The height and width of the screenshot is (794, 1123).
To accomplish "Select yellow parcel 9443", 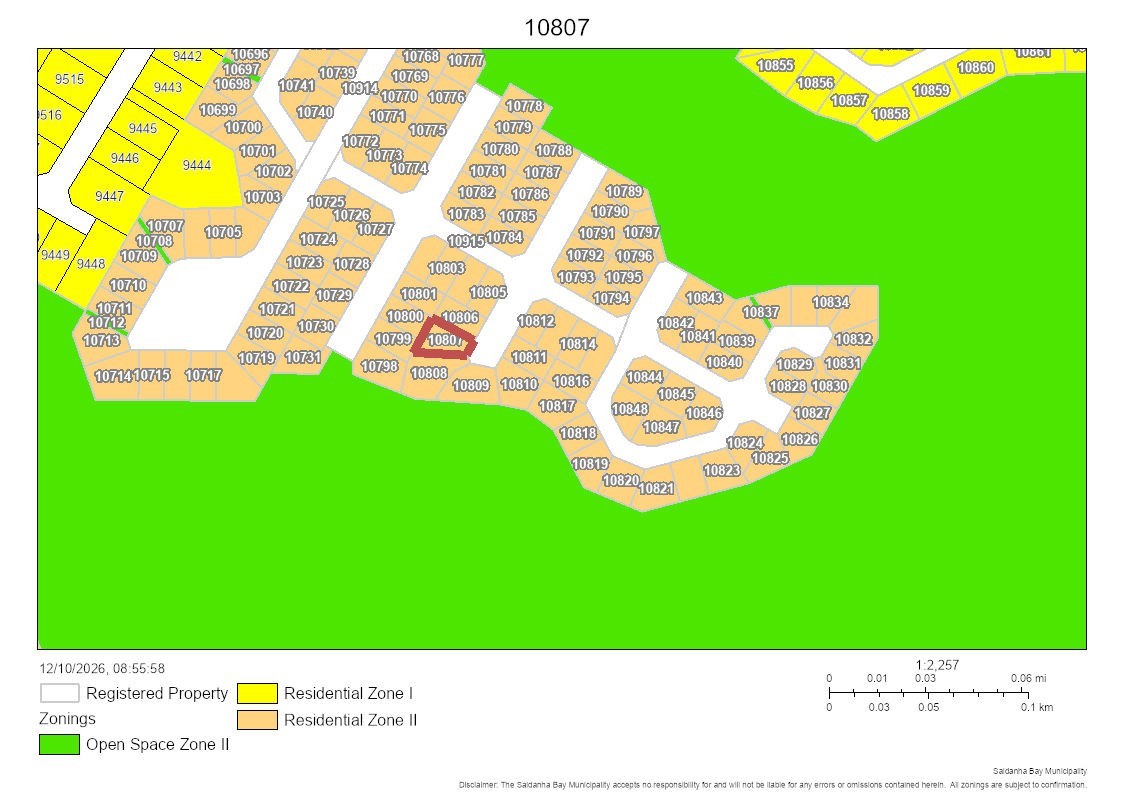I will 168,87.
